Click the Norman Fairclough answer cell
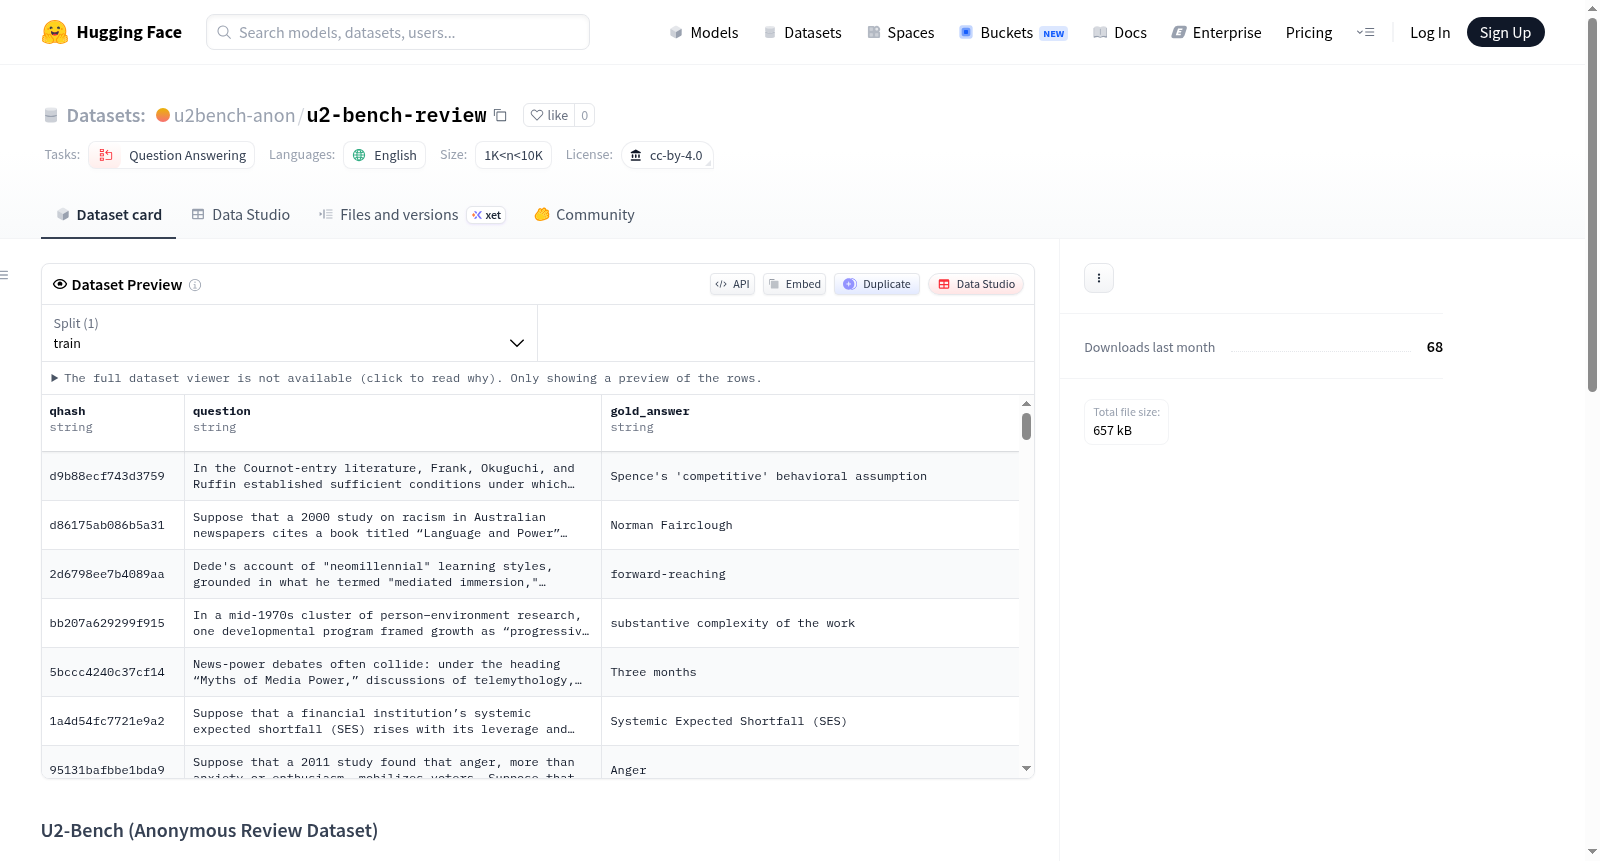This screenshot has height=861, width=1600. [810, 525]
